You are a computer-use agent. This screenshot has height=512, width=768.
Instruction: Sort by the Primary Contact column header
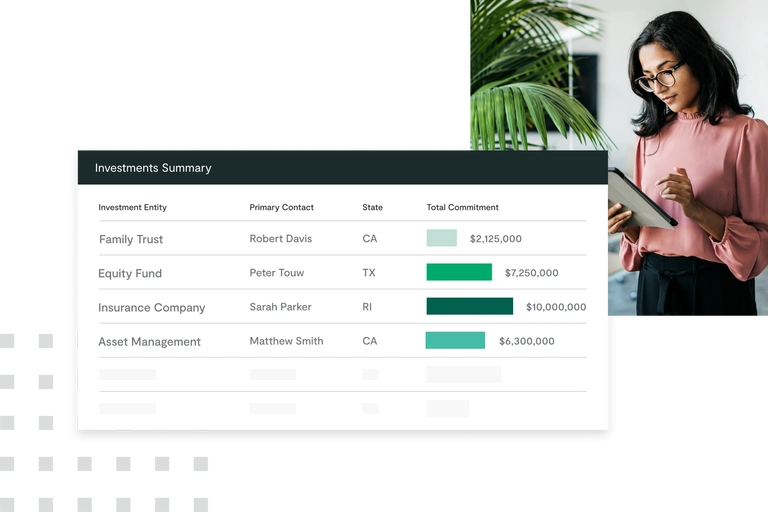(x=281, y=208)
